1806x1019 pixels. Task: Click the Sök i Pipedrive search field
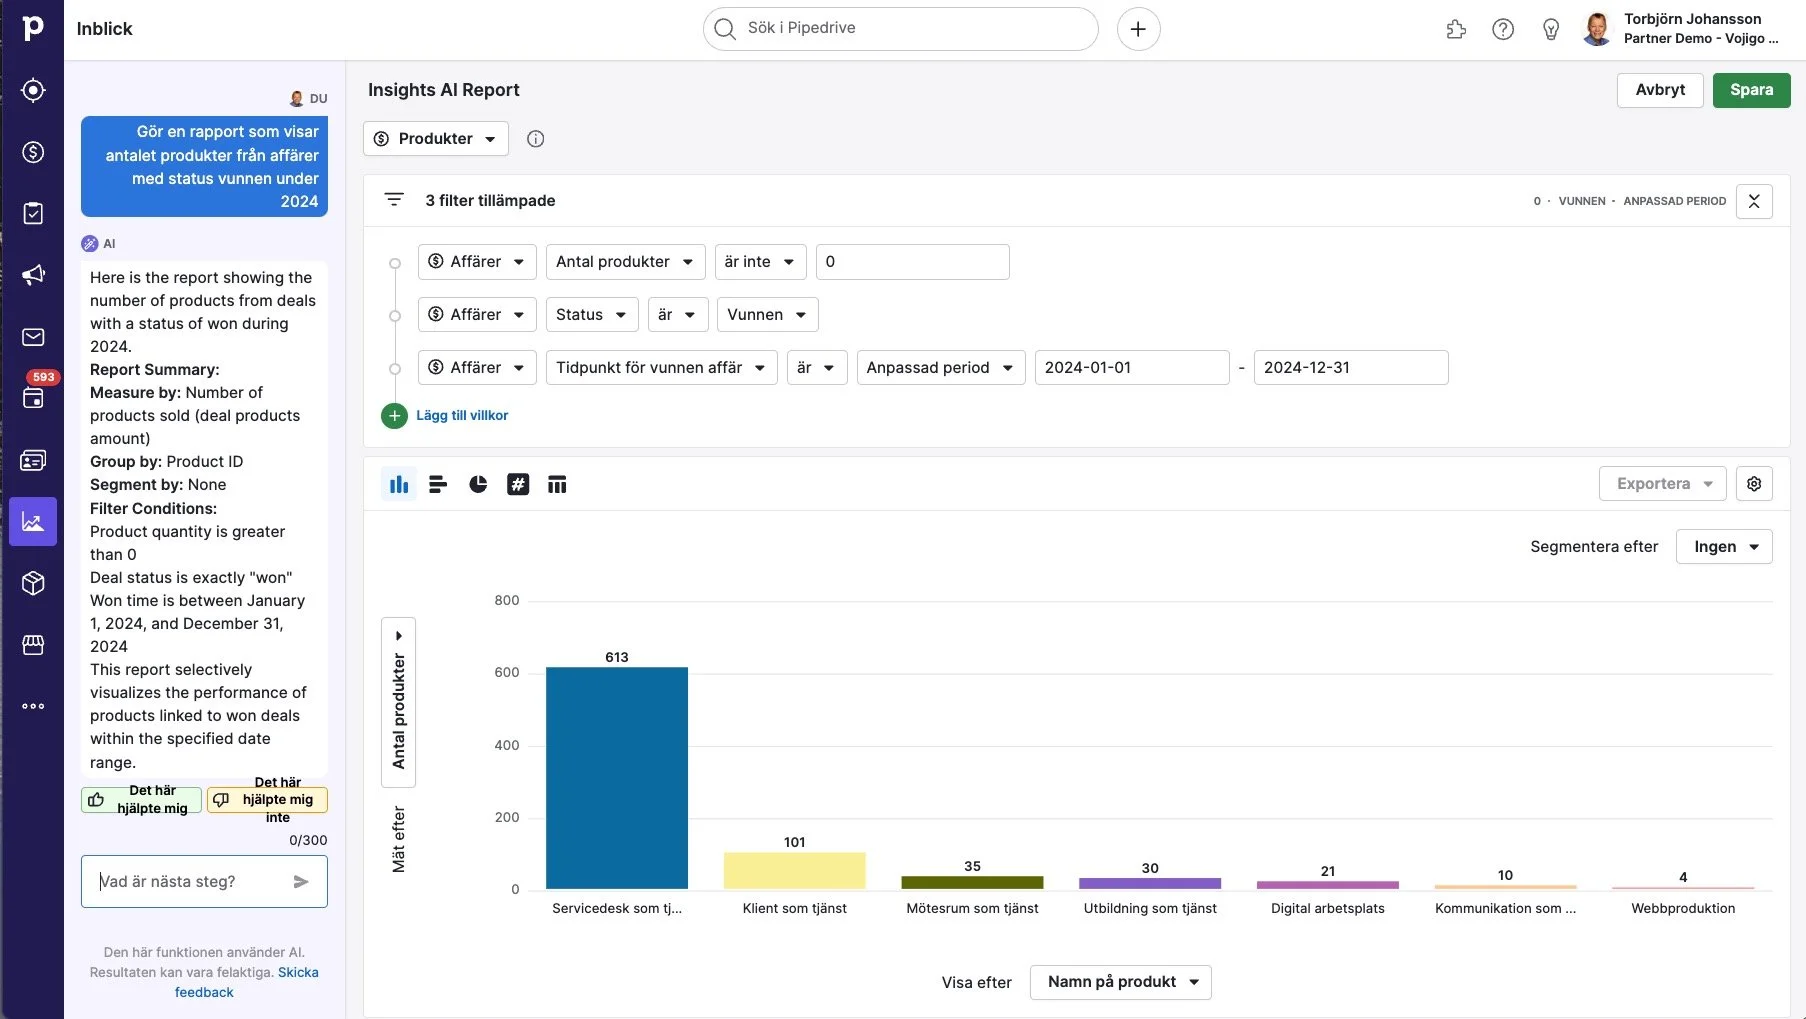point(901,29)
